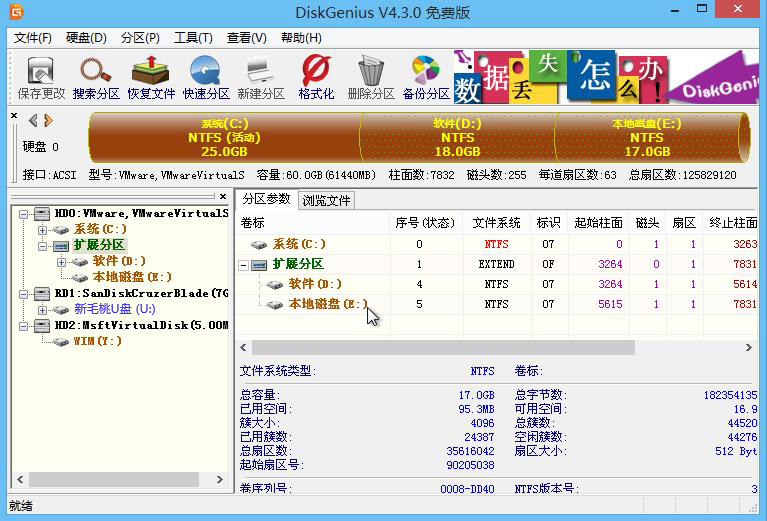767x521 pixels.
Task: Close the left tree panel
Action: 223,196
